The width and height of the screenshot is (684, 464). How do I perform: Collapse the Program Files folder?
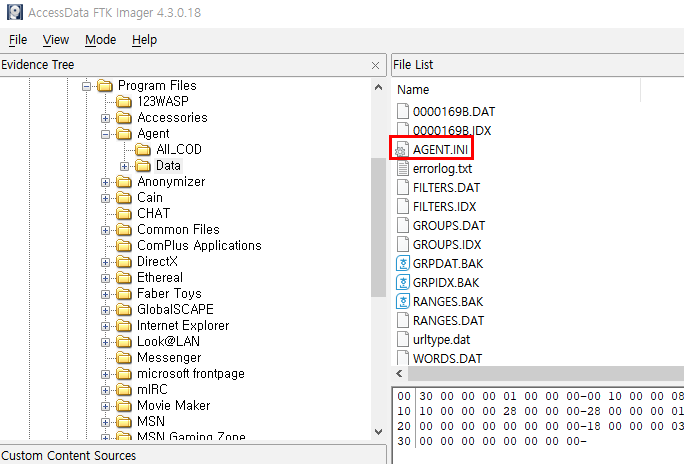coord(86,86)
